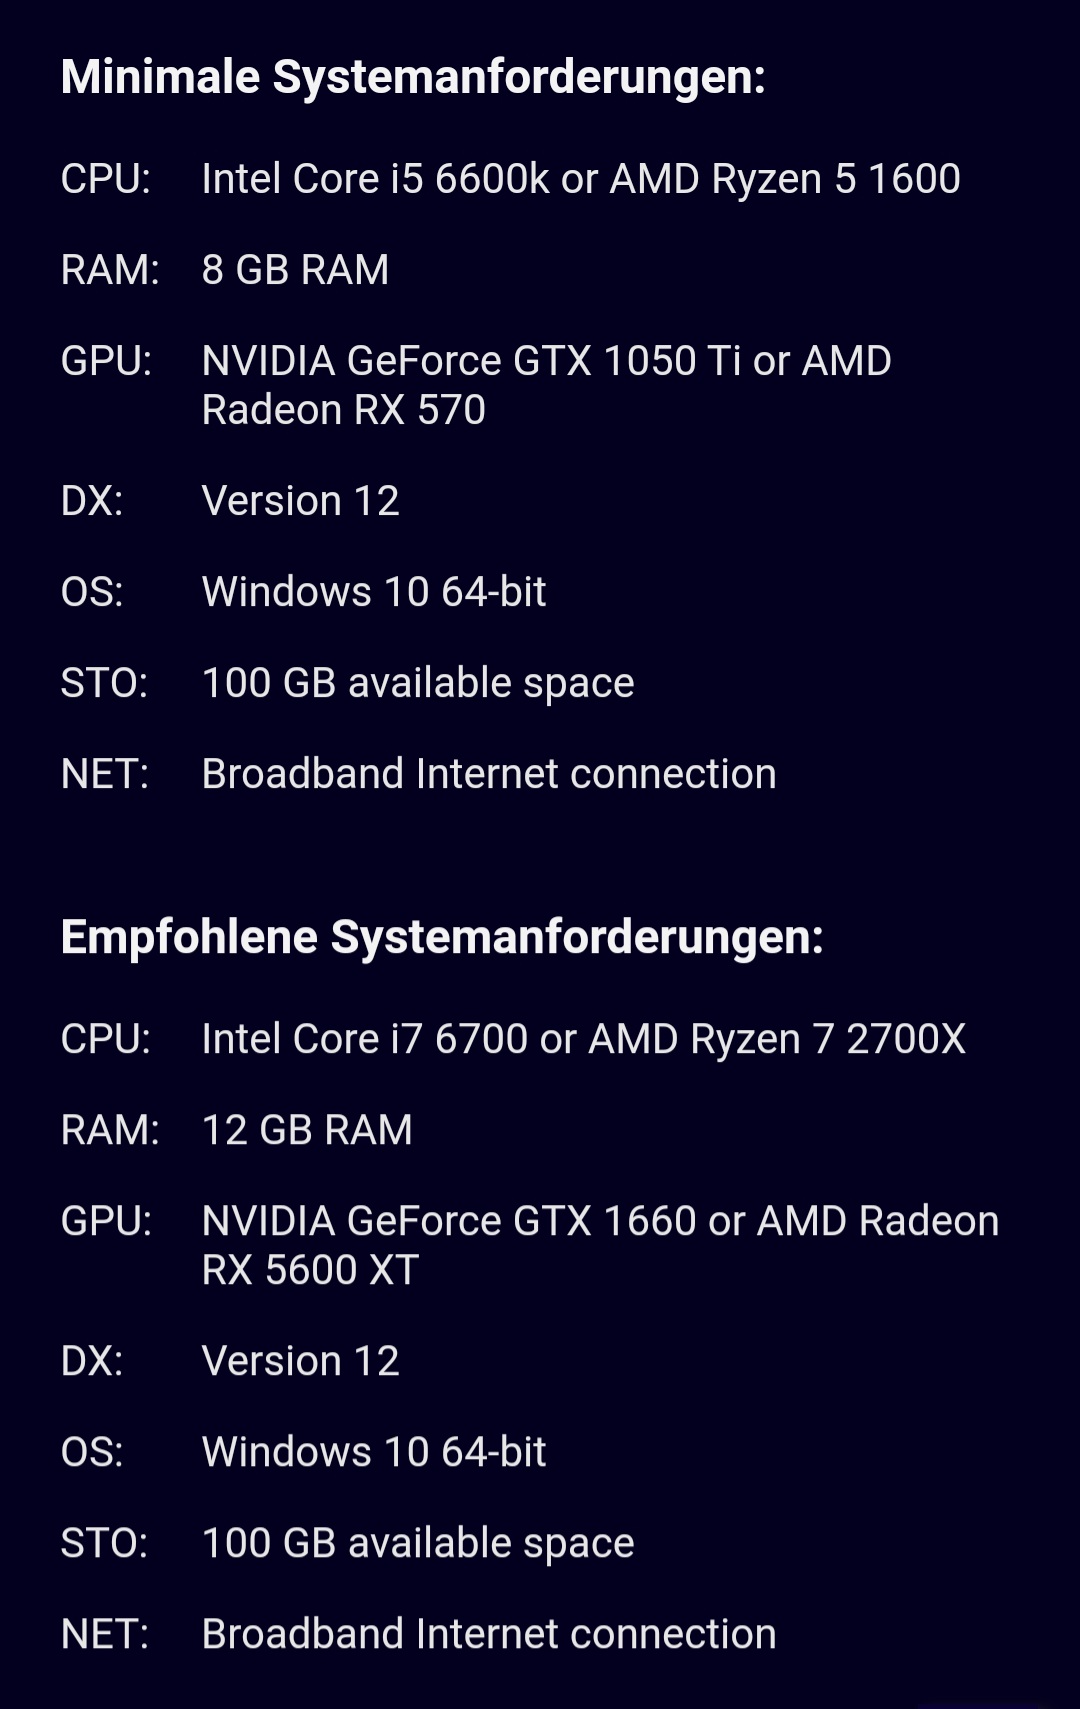Click the GTX 1660 GPU requirement
1080x1709 pixels.
600,1221
